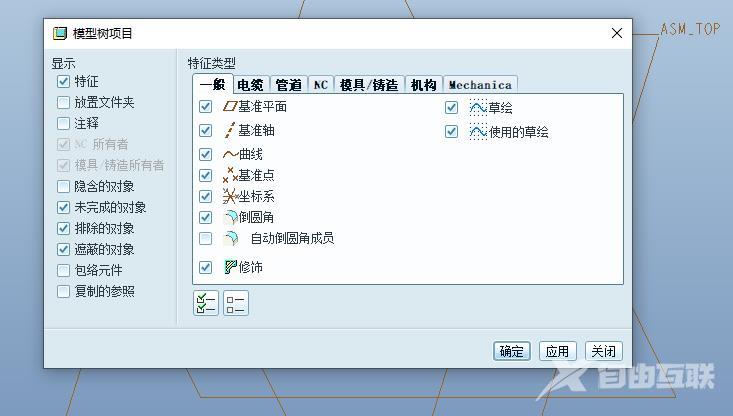This screenshot has height=416, width=733.
Task: Toggle the 遮蔽的对象 checkbox
Action: point(63,250)
